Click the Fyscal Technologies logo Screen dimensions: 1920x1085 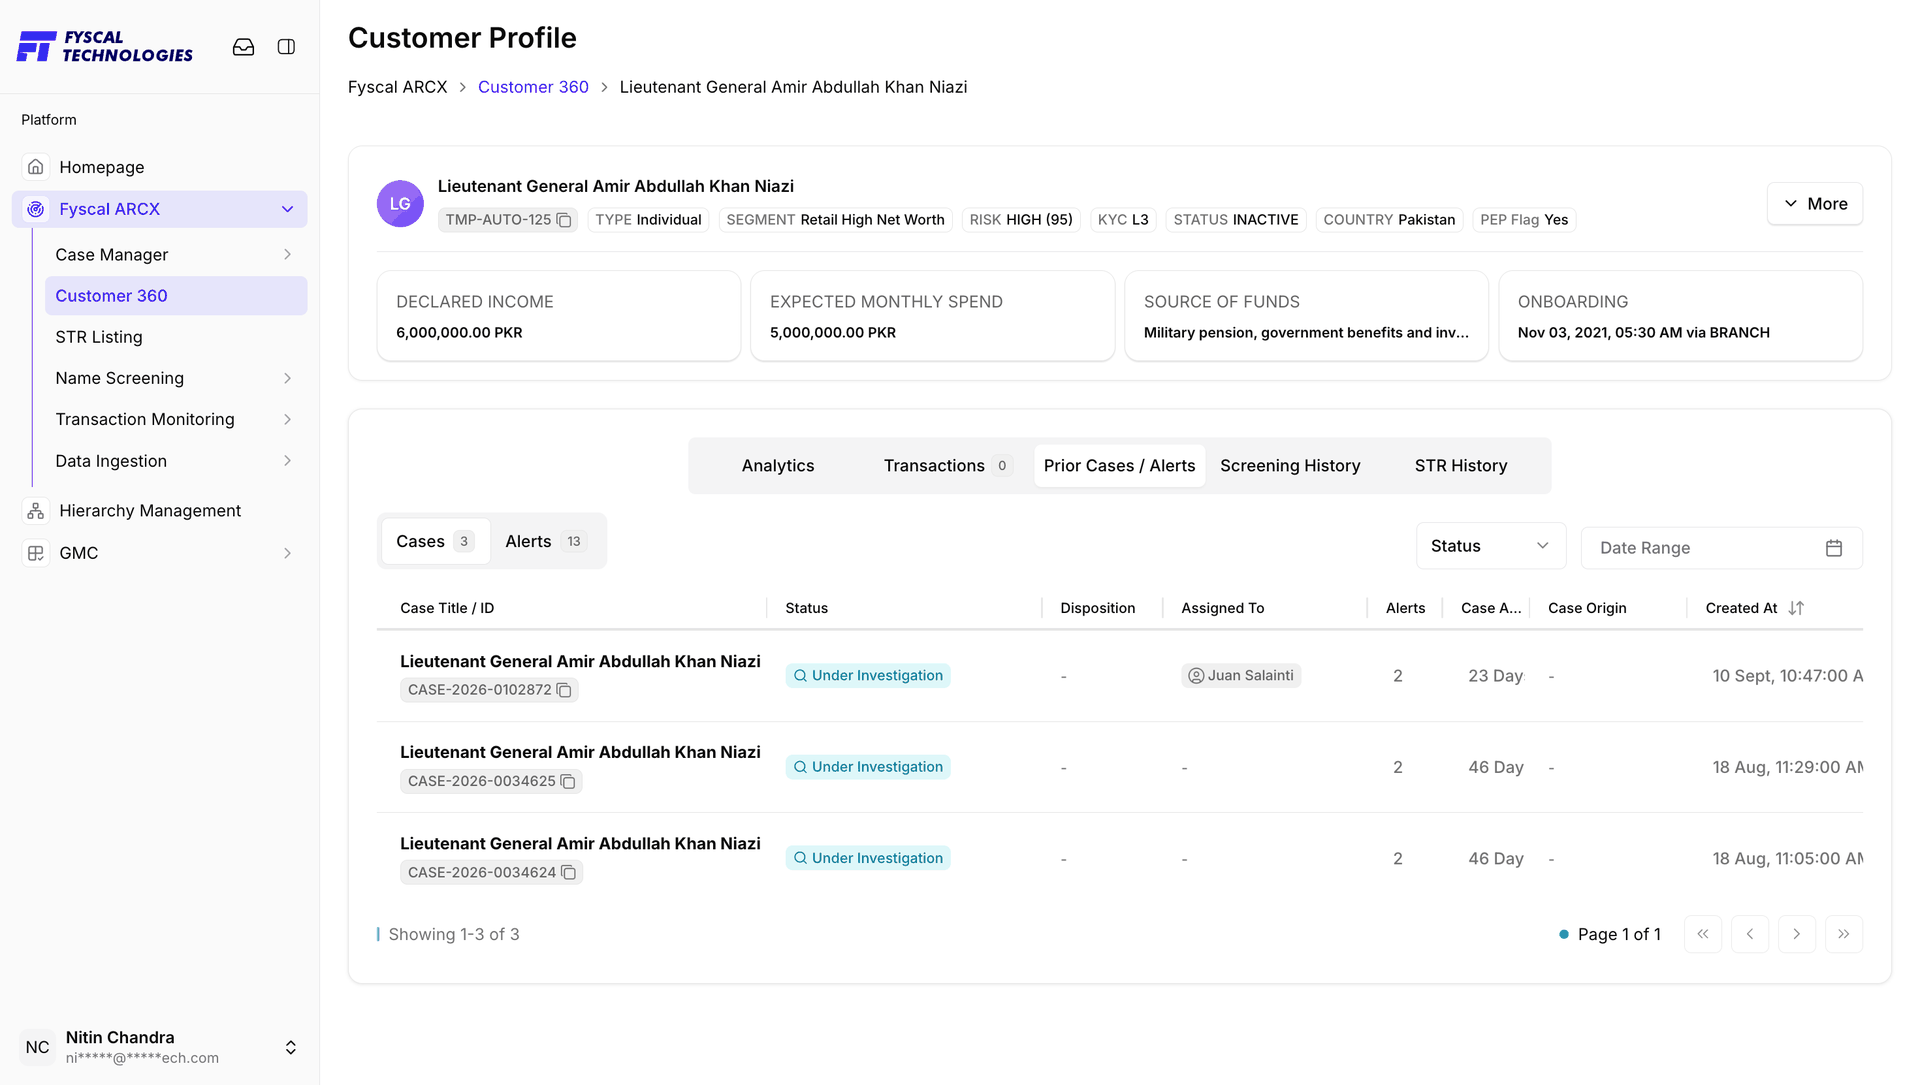tap(105, 47)
